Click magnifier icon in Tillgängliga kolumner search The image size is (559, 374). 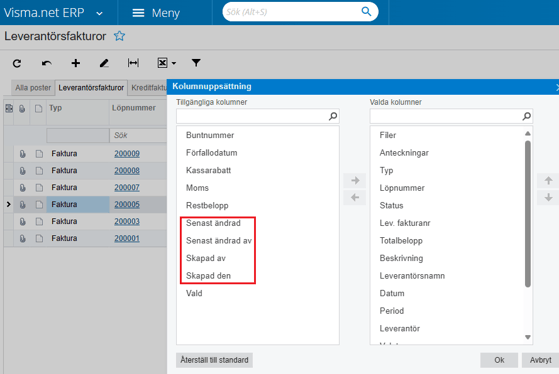pos(333,116)
